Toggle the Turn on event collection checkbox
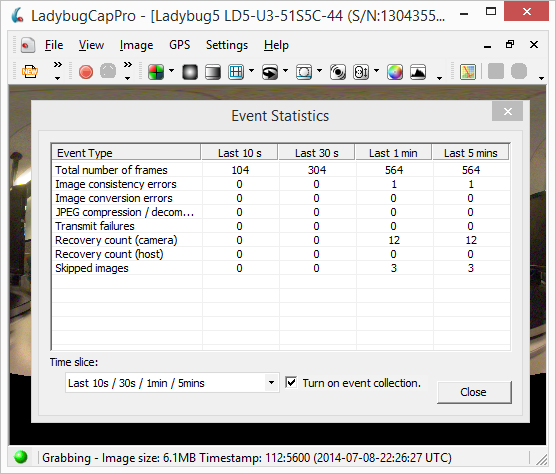Image resolution: width=556 pixels, height=474 pixels. click(291, 383)
